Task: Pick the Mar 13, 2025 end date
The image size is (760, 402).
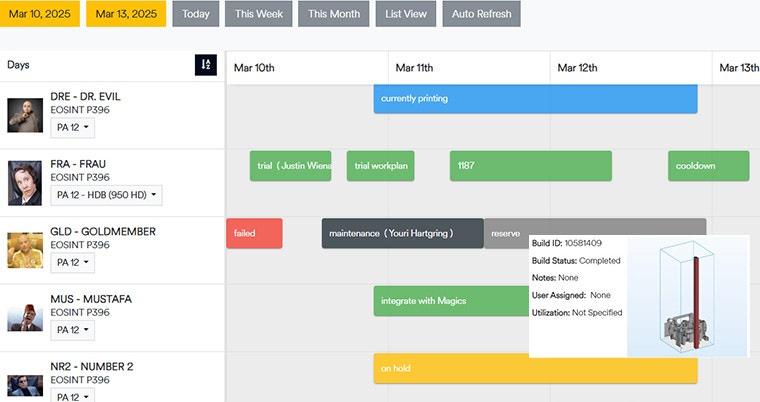Action: (x=126, y=14)
